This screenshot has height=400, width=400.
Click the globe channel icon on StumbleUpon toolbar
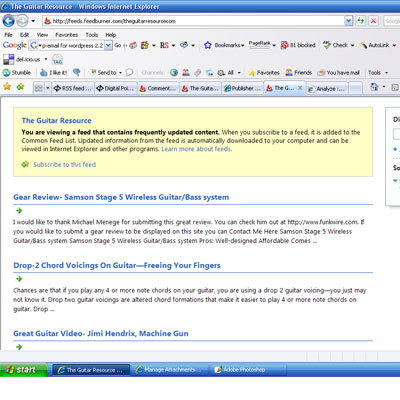pos(174,72)
